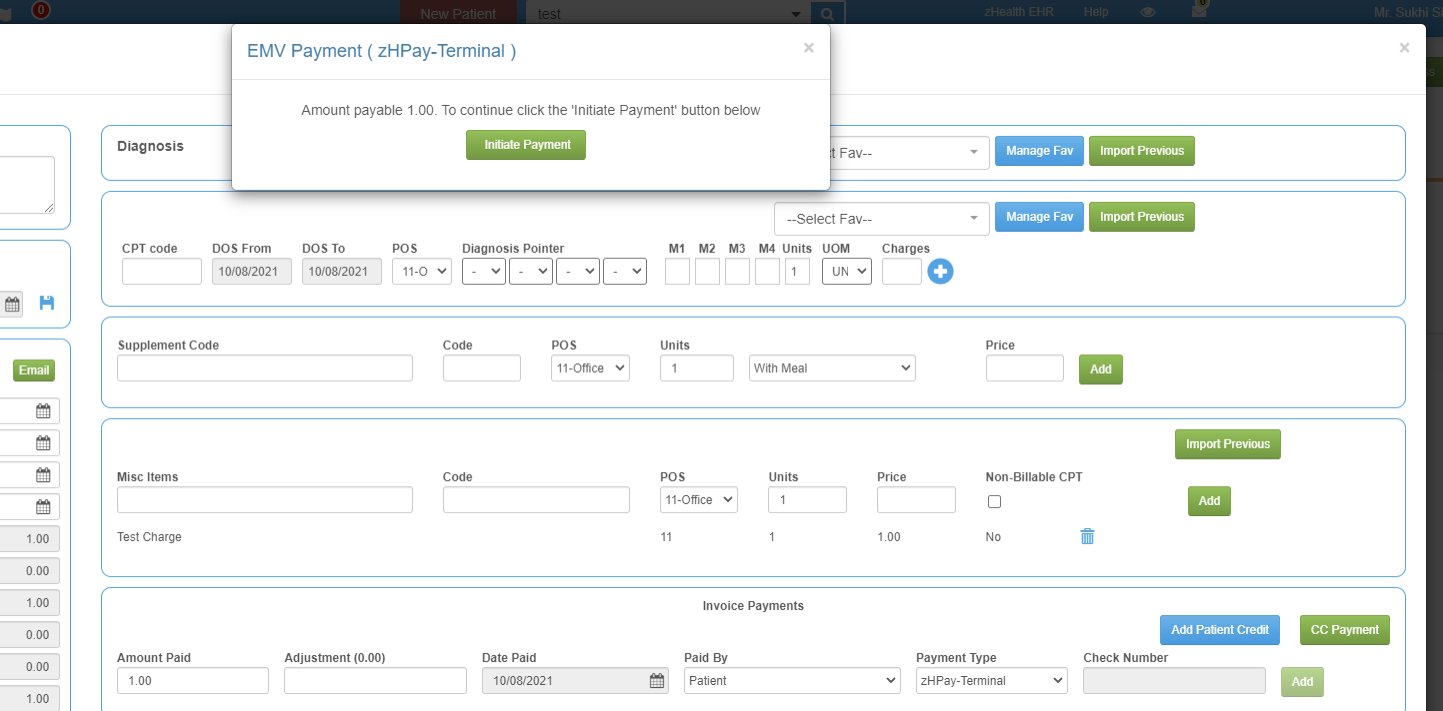Viewport: 1443px width, 711px height.
Task: Click the Initiate Payment button
Action: 526,145
